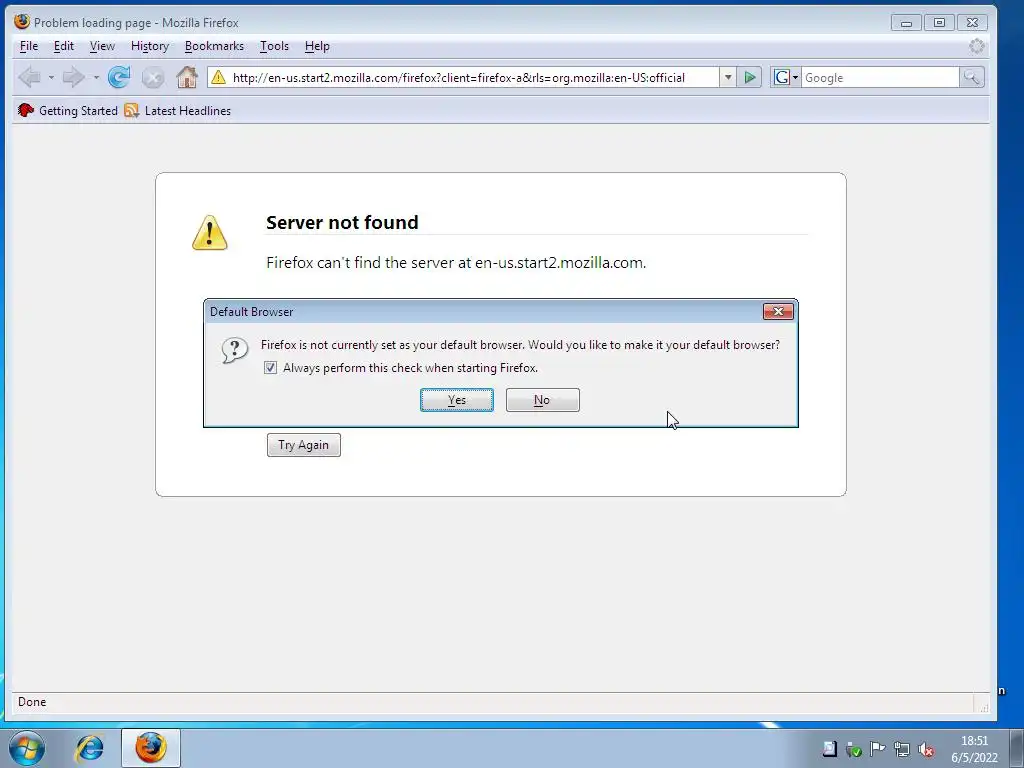This screenshot has width=1024, height=768.
Task: Open the Edit menu
Action: coord(63,46)
